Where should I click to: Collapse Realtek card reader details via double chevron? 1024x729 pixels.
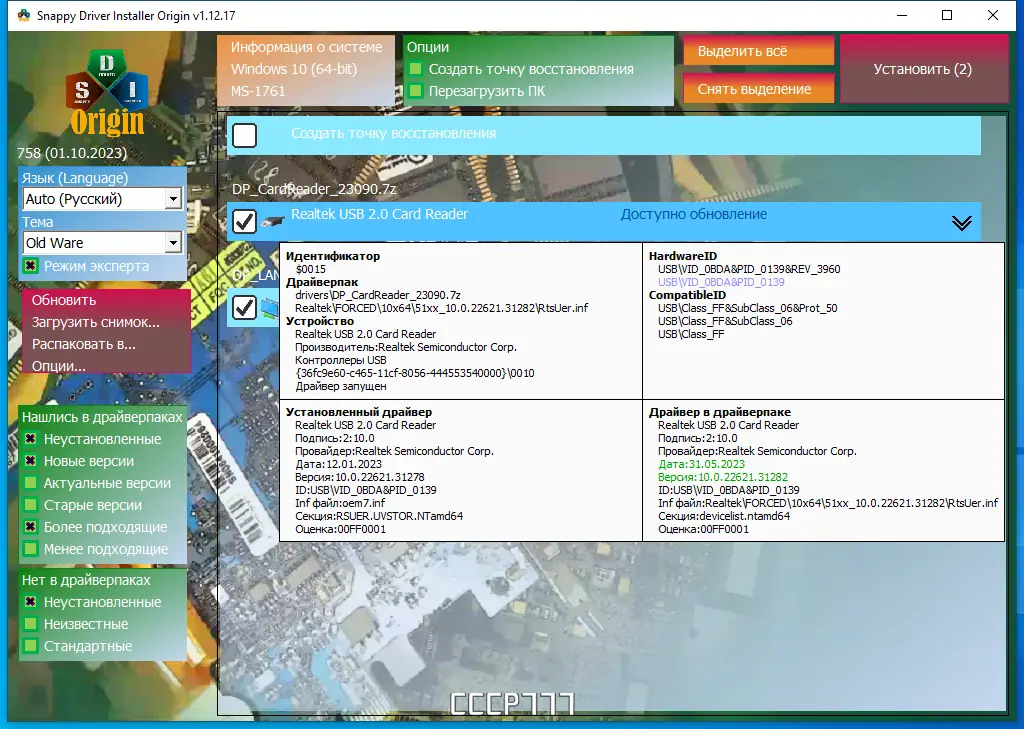(x=961, y=223)
